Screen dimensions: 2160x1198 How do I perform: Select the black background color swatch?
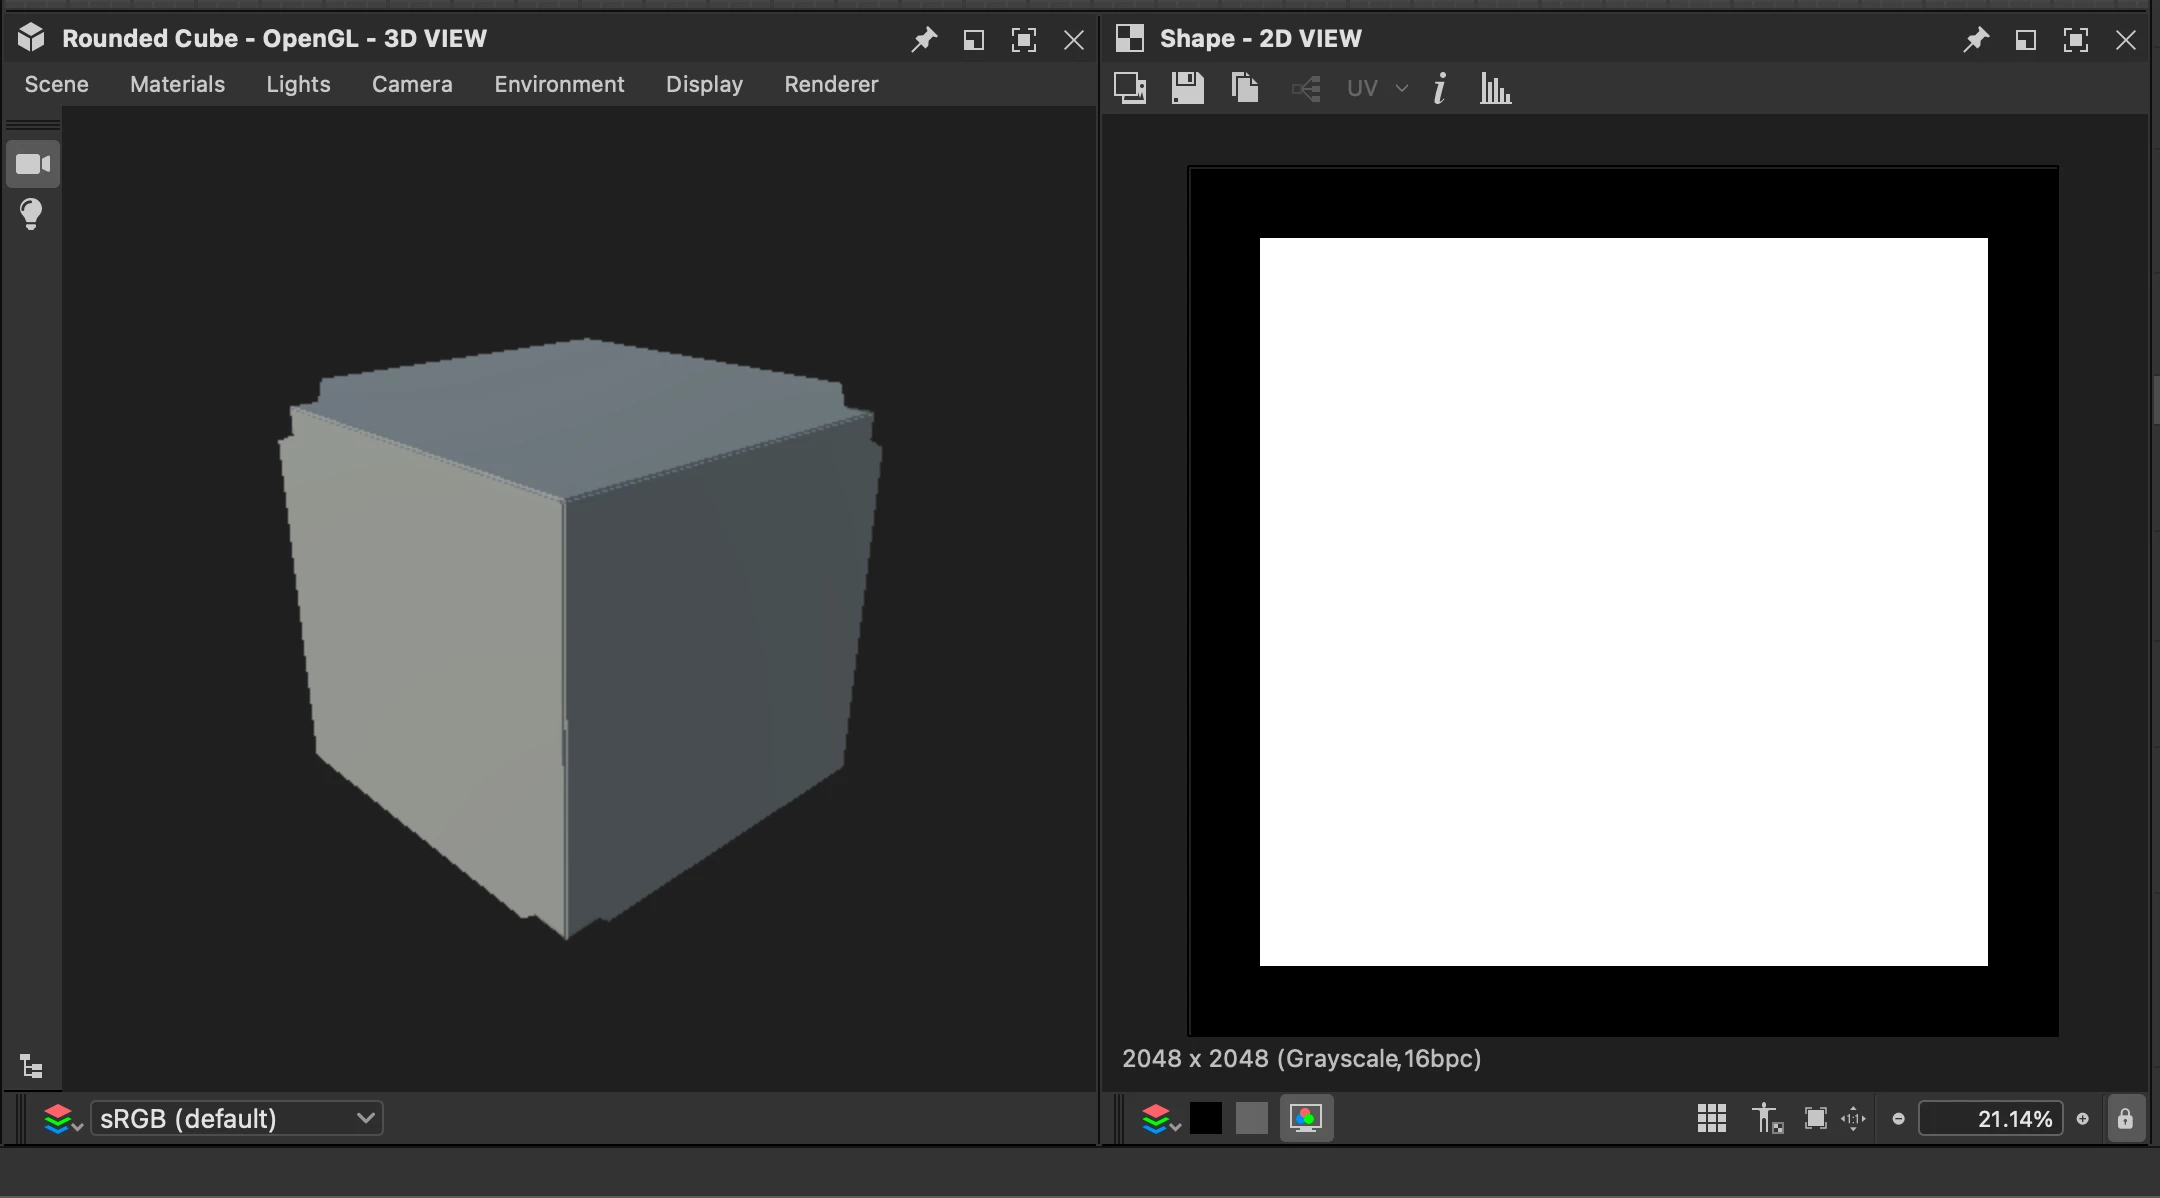pyautogui.click(x=1206, y=1118)
